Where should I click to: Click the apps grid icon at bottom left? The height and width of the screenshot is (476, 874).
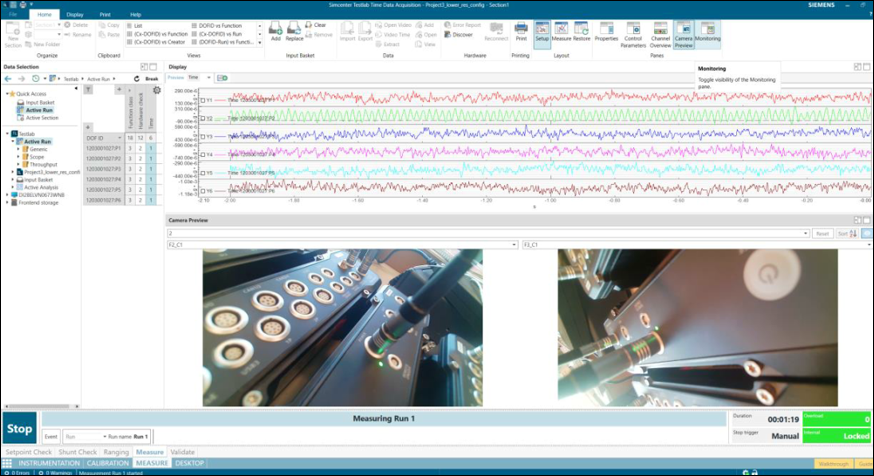(x=7, y=463)
